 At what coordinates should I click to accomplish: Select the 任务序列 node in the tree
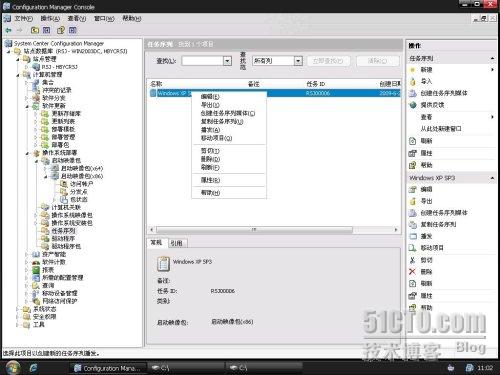(x=63, y=231)
